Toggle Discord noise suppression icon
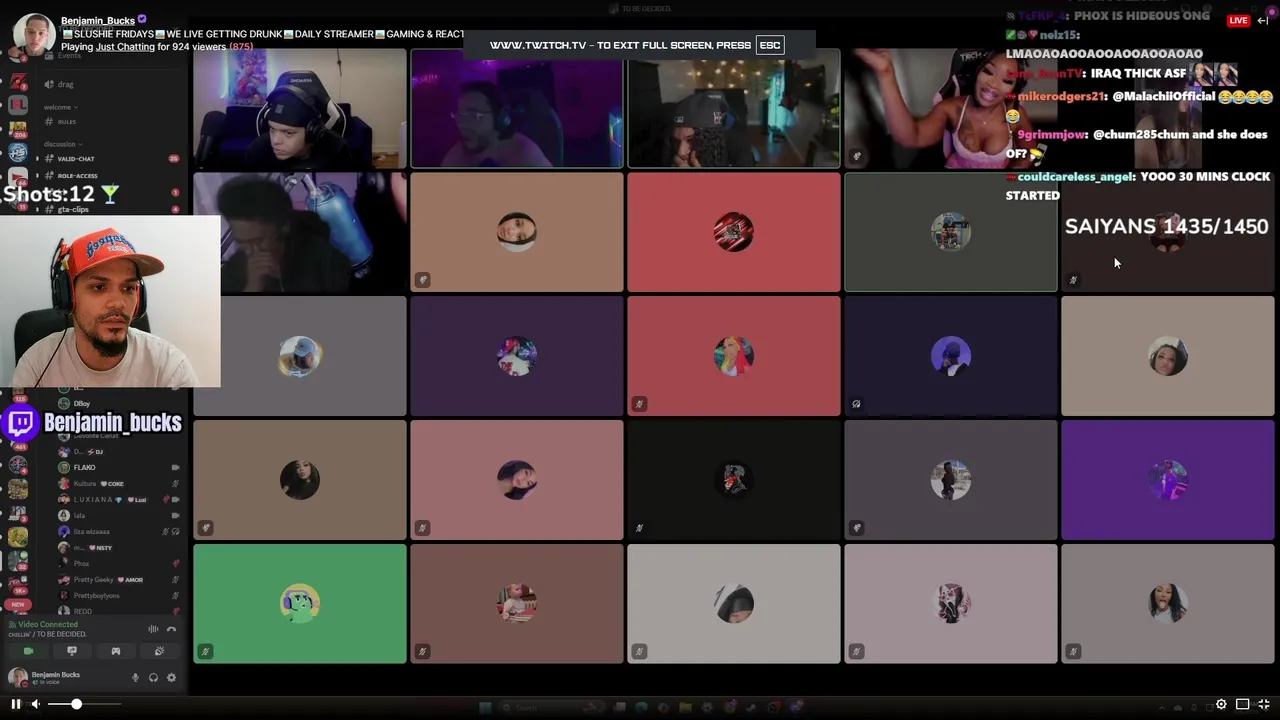This screenshot has width=1280, height=720. (x=153, y=629)
